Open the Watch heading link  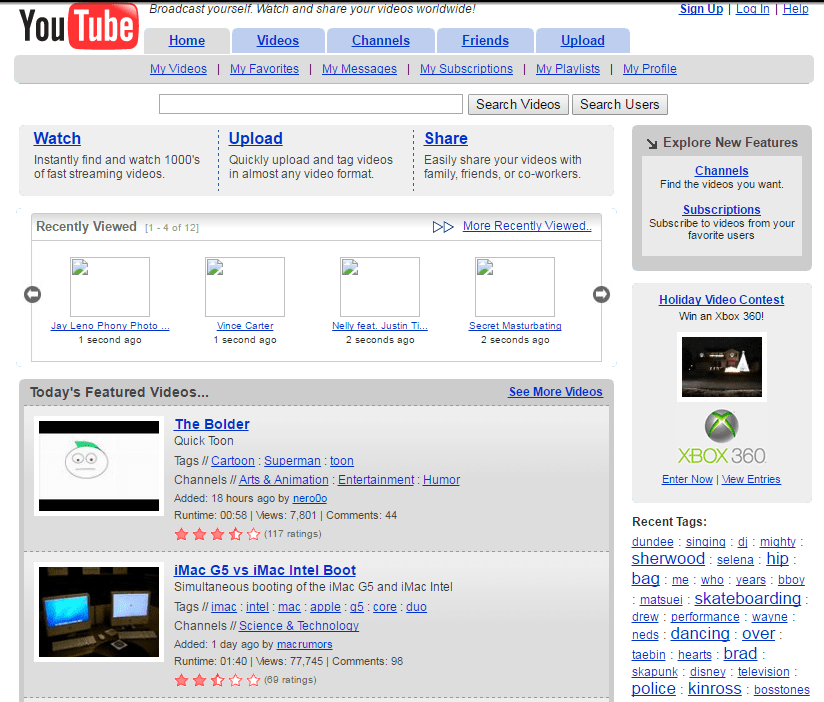pyautogui.click(x=57, y=138)
